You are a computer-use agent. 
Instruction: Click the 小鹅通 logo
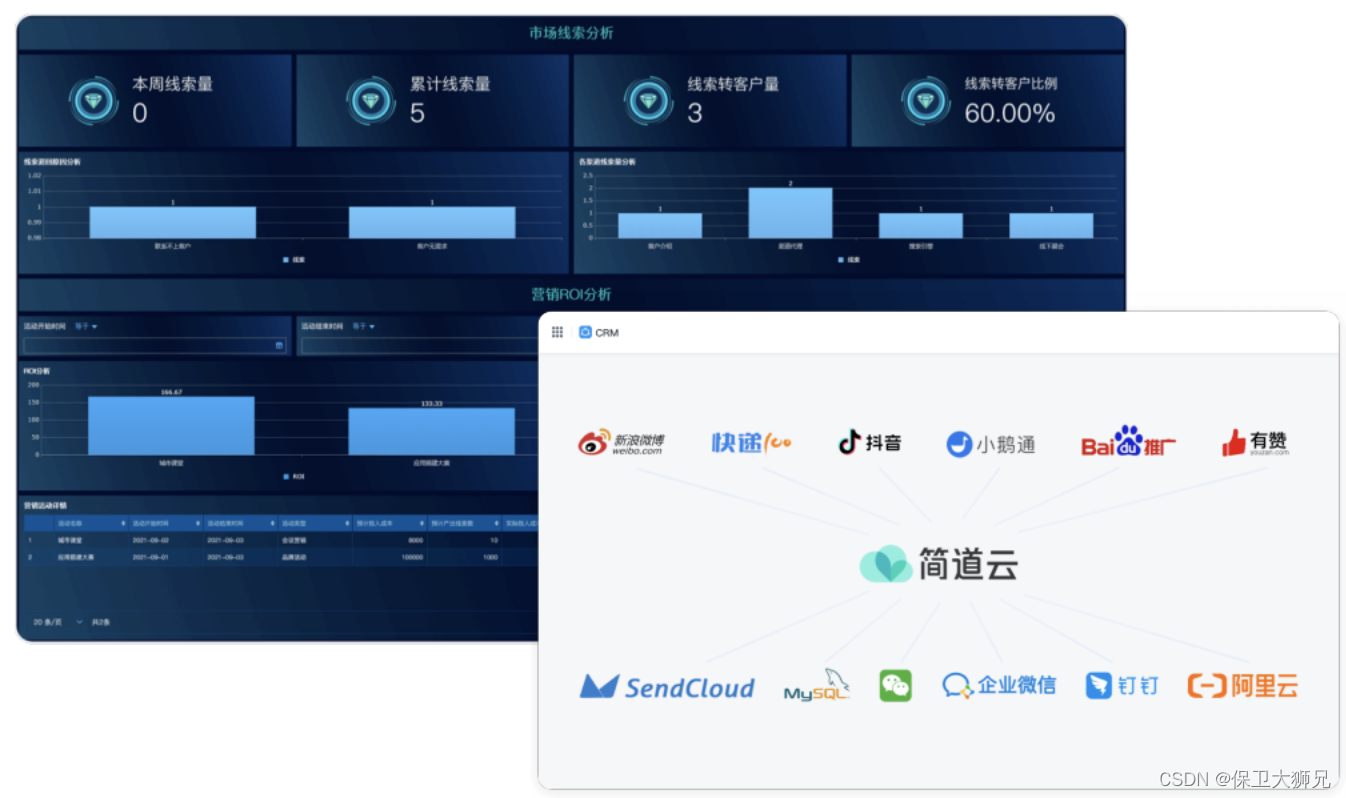(990, 444)
